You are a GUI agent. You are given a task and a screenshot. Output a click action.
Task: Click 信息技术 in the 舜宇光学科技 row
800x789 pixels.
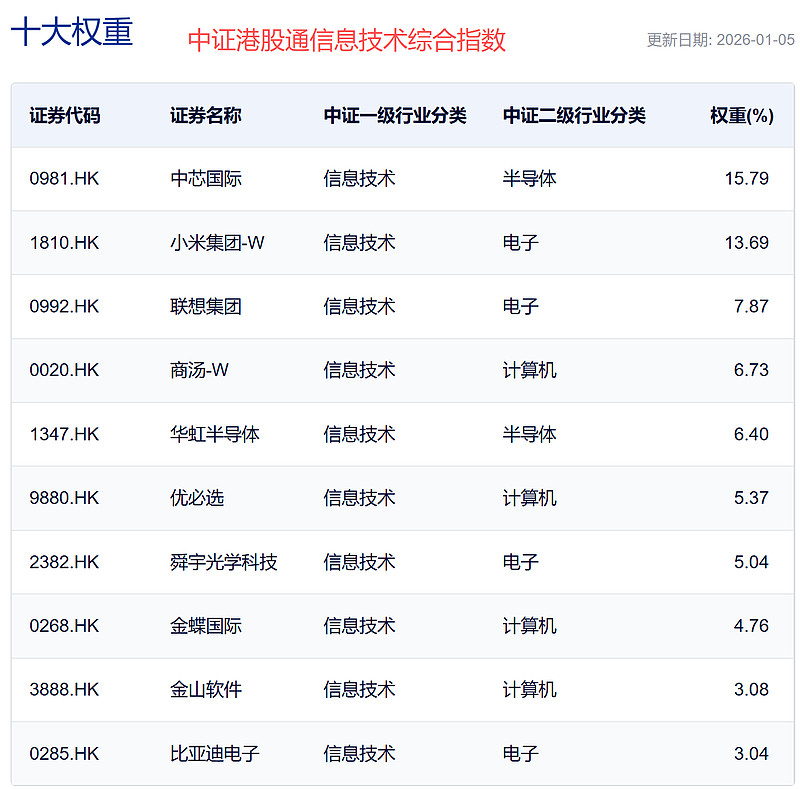(359, 562)
